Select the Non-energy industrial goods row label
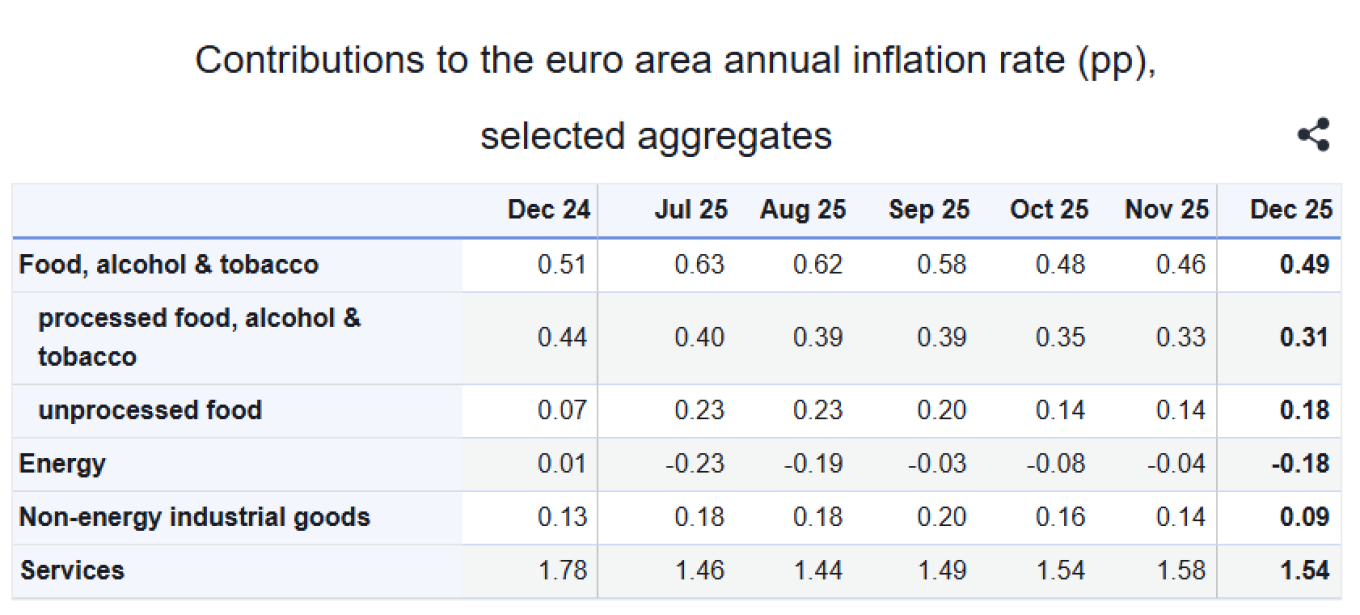 [195, 518]
